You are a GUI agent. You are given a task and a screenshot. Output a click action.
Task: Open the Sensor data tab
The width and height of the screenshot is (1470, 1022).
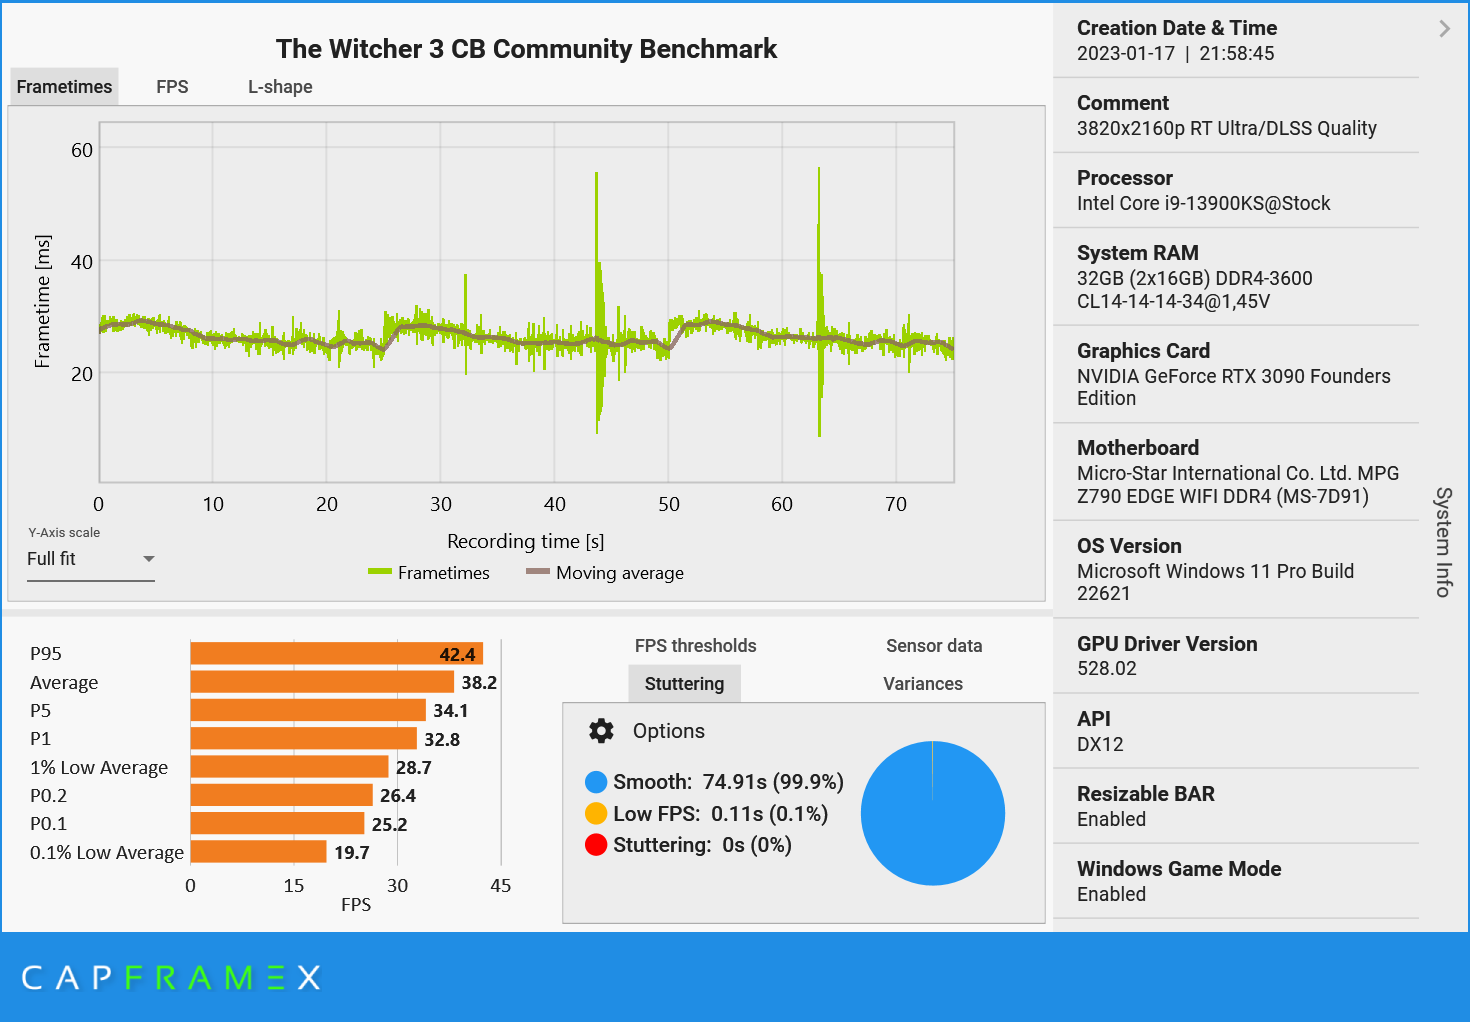pos(934,646)
